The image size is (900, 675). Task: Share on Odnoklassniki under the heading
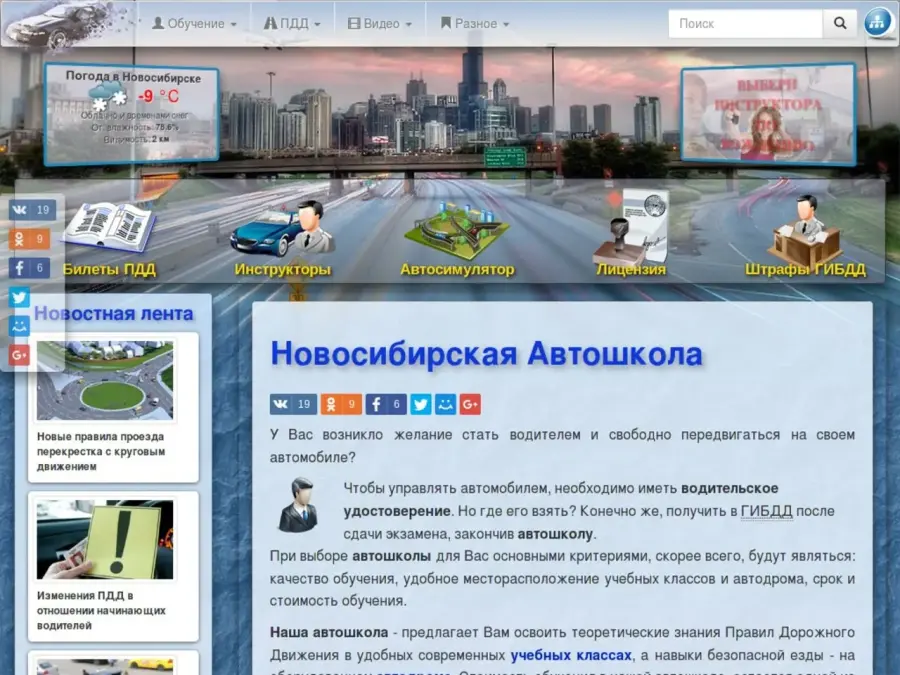pyautogui.click(x=341, y=404)
